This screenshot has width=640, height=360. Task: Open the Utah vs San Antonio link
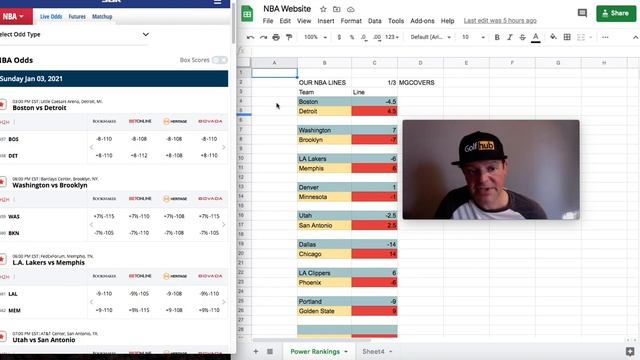pyautogui.click(x=44, y=340)
